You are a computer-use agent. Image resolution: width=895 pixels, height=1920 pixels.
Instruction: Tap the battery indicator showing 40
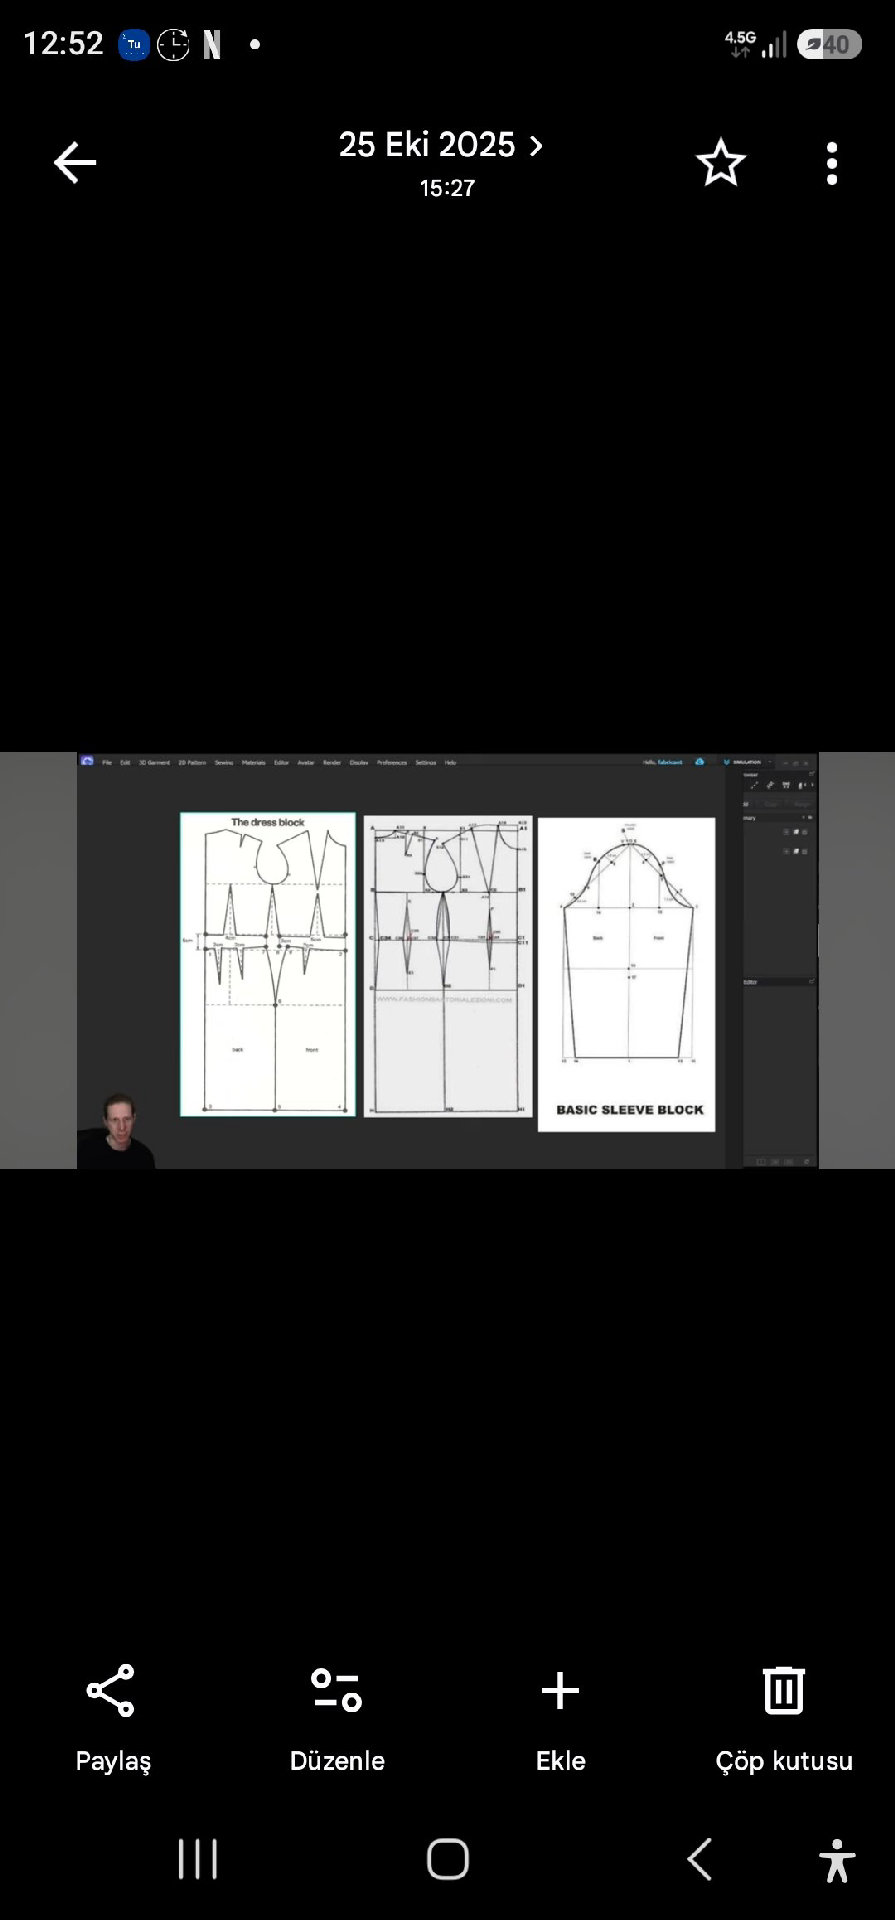(829, 44)
